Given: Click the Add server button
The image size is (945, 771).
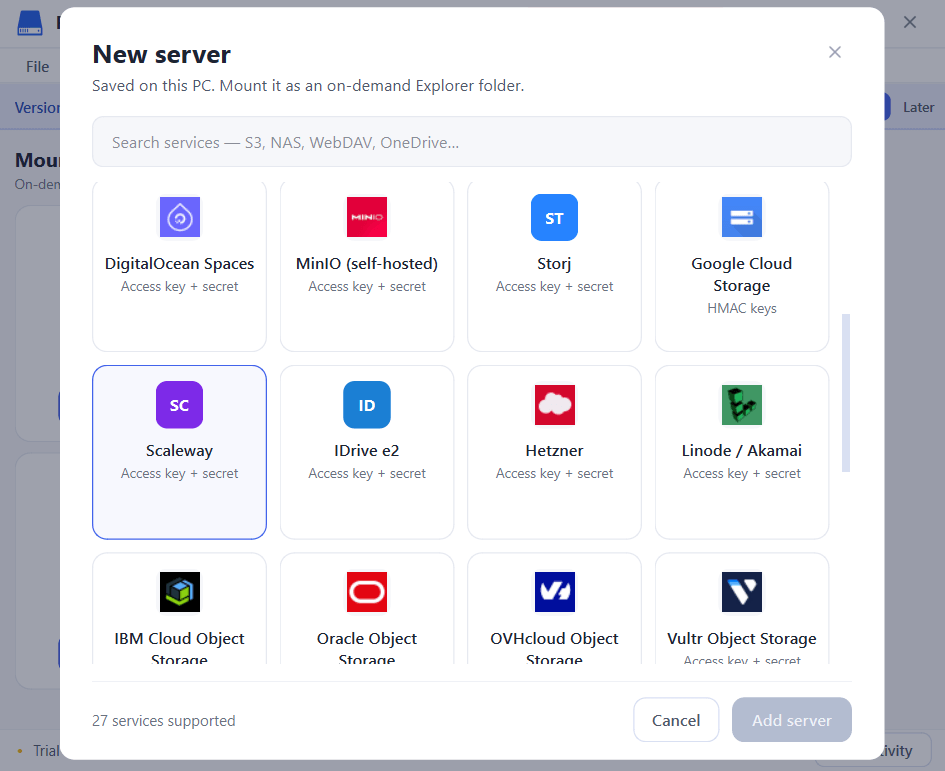Looking at the screenshot, I should click(x=792, y=720).
